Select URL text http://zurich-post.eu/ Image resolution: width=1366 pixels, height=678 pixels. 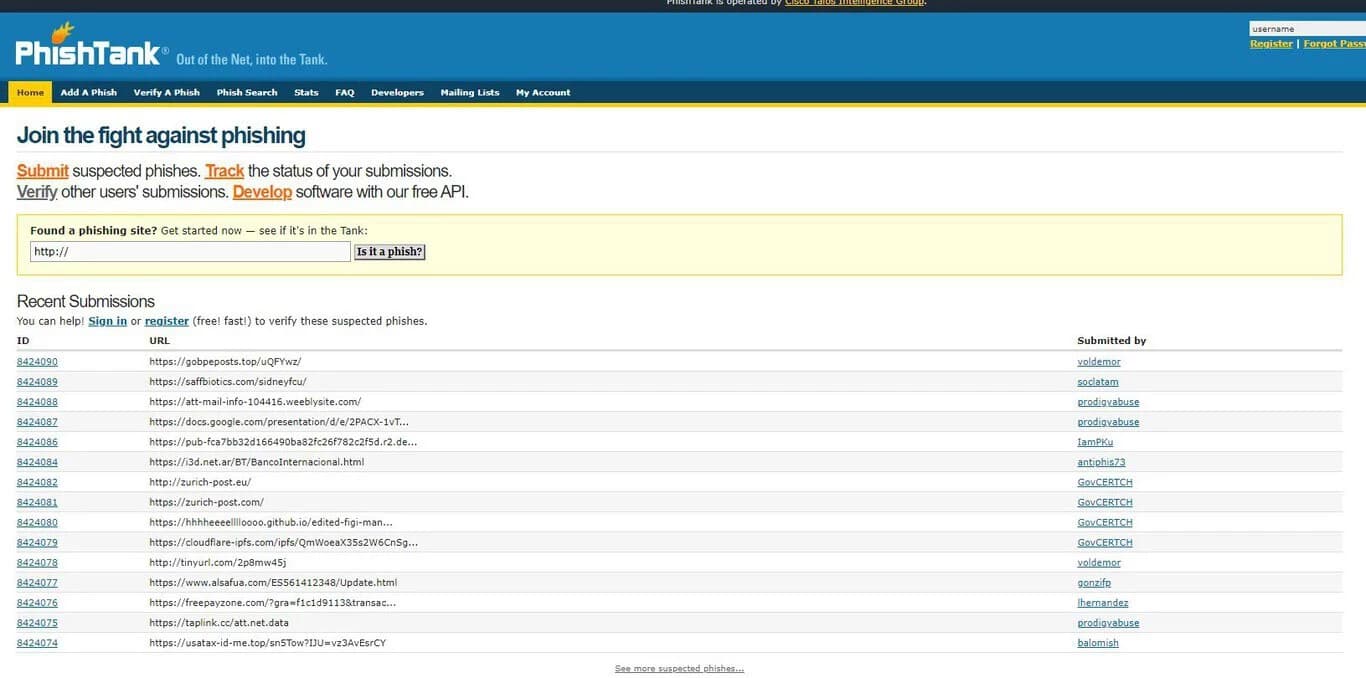coord(200,482)
